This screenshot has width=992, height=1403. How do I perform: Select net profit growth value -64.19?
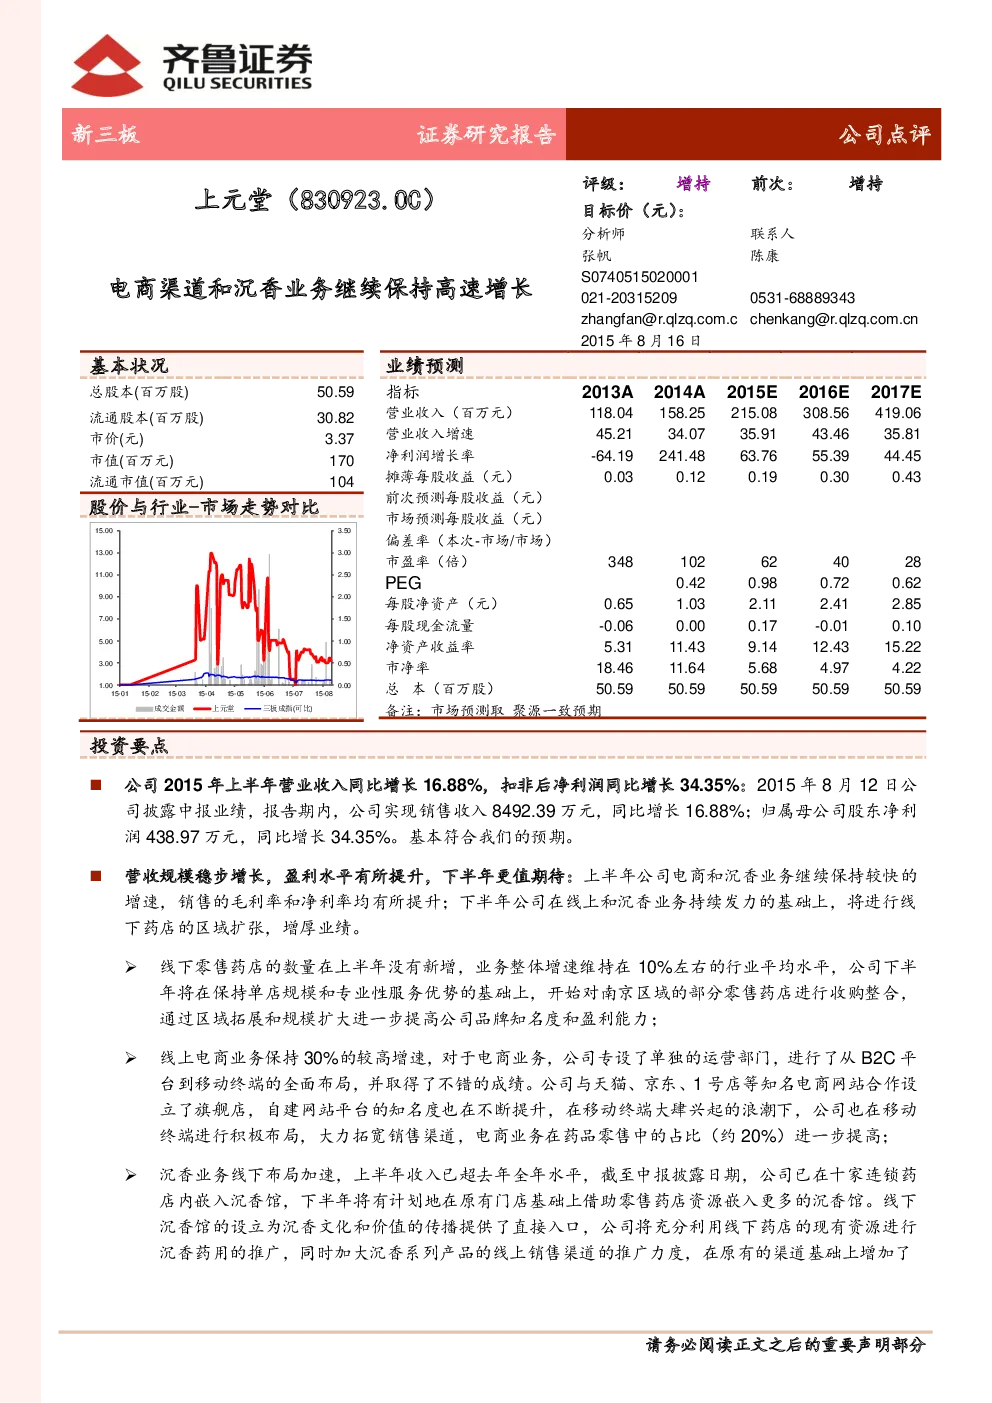point(612,456)
